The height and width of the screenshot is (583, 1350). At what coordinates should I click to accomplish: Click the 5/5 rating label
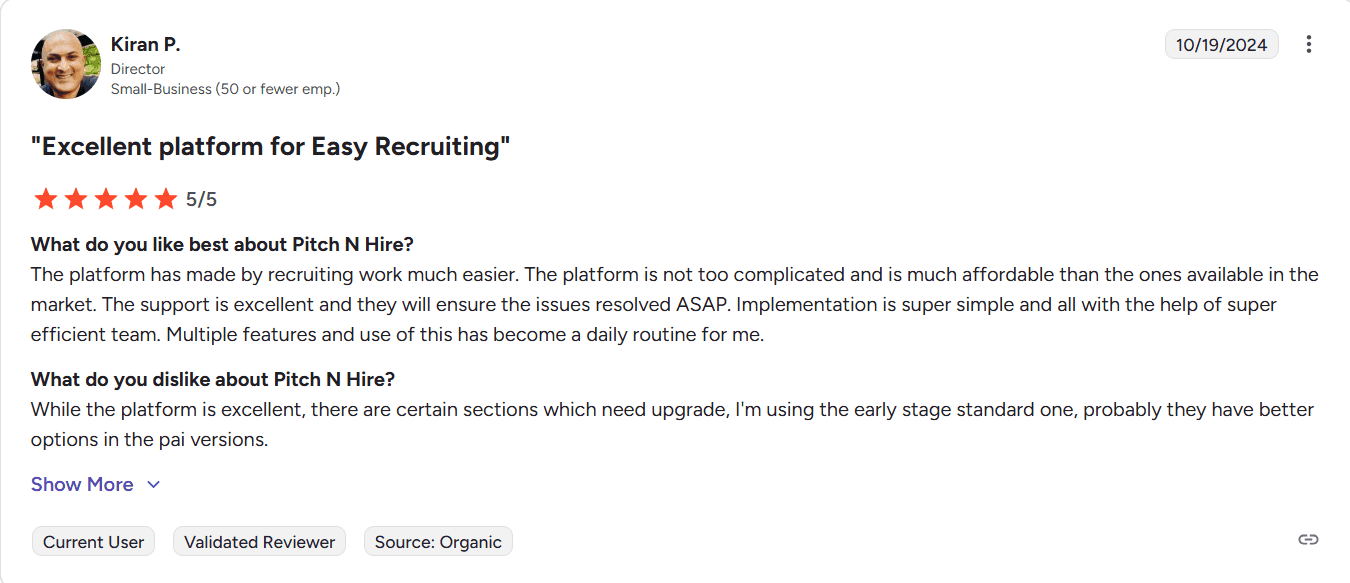click(x=199, y=198)
